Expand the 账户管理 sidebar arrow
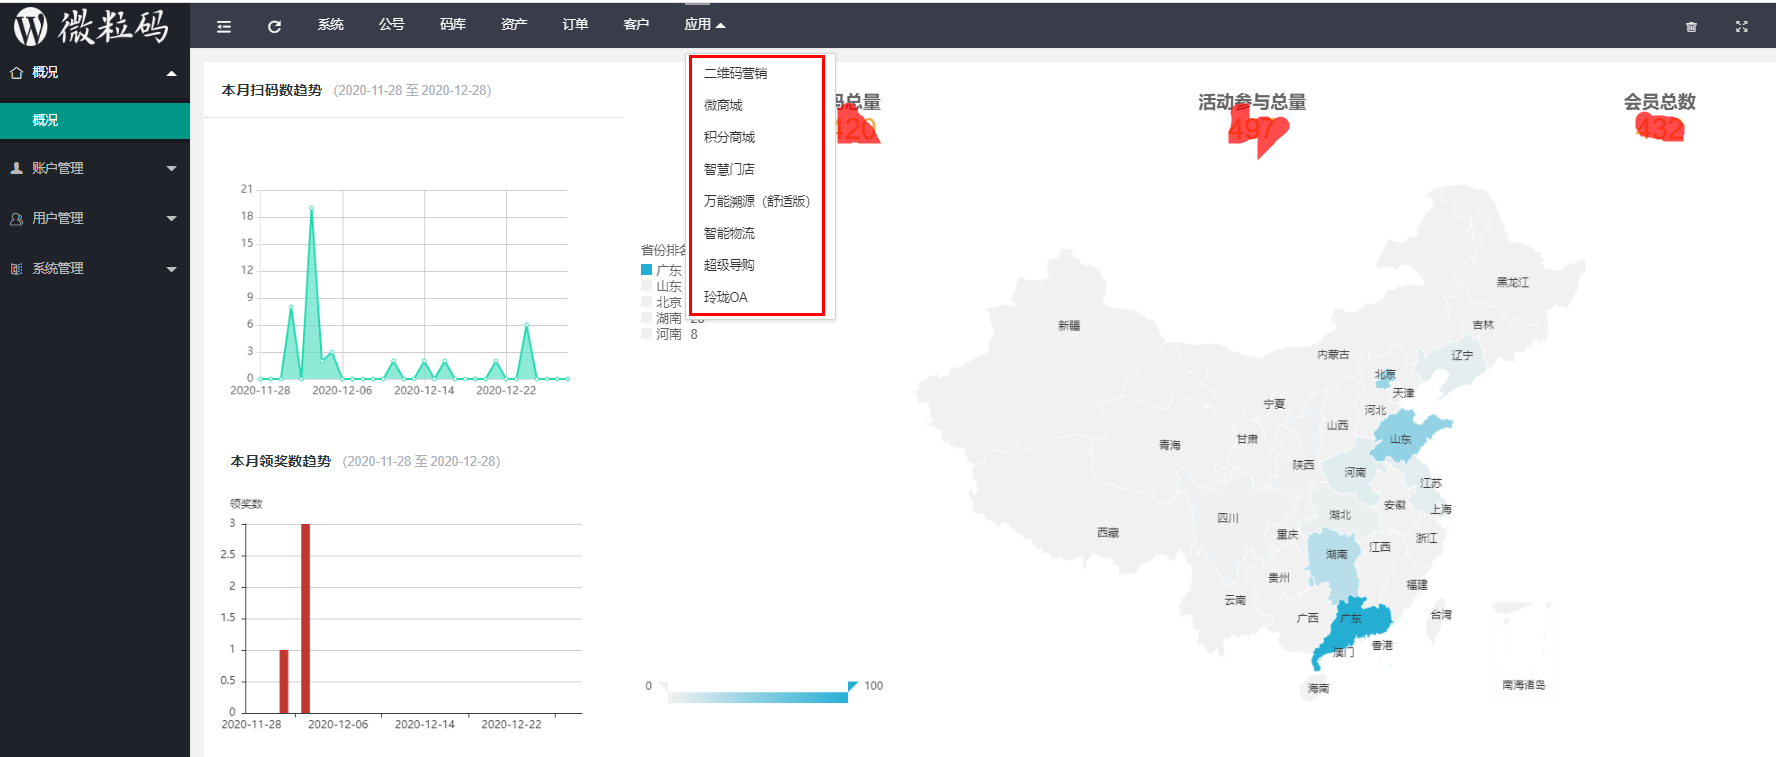The height and width of the screenshot is (757, 1776). point(171,168)
